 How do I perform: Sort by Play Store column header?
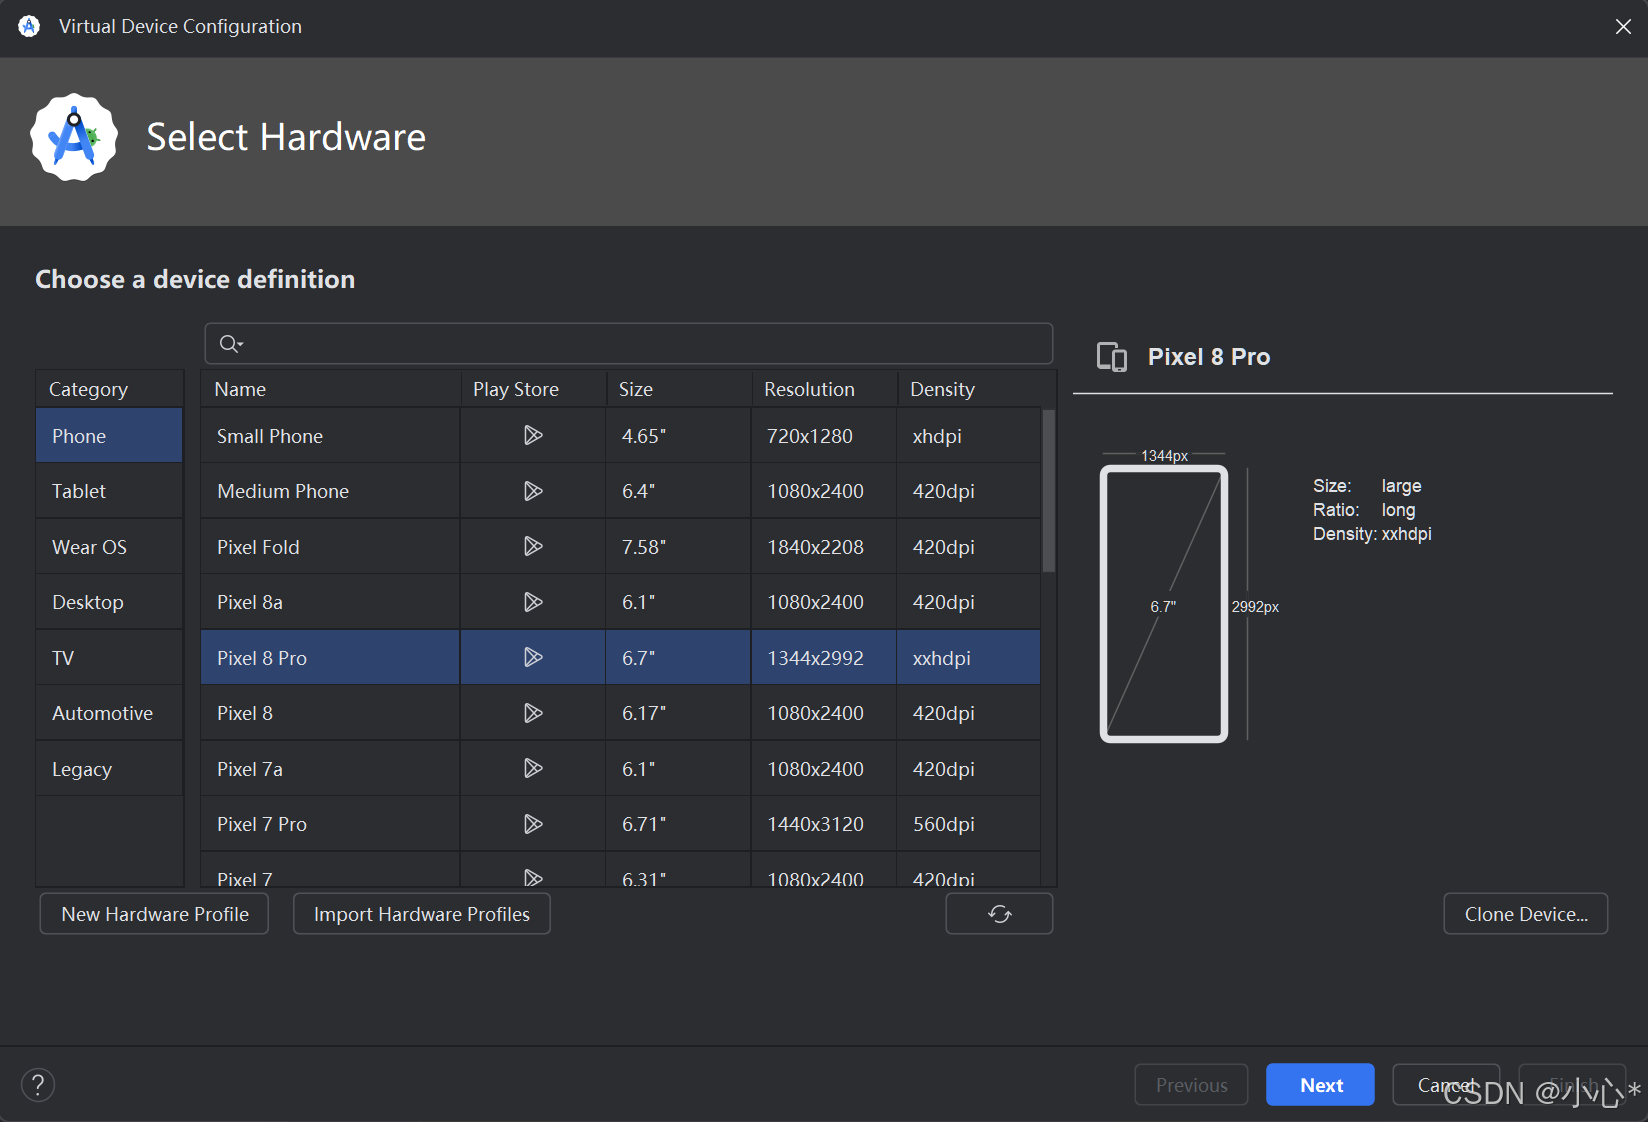pyautogui.click(x=533, y=389)
